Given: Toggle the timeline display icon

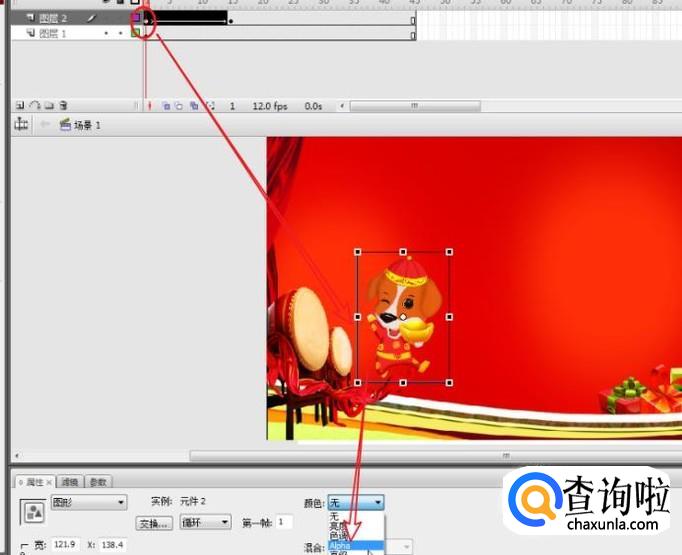Looking at the screenshot, I should coord(21,125).
